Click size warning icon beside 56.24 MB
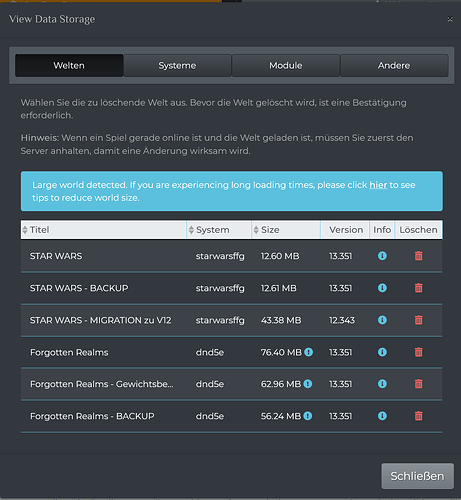 click(308, 416)
